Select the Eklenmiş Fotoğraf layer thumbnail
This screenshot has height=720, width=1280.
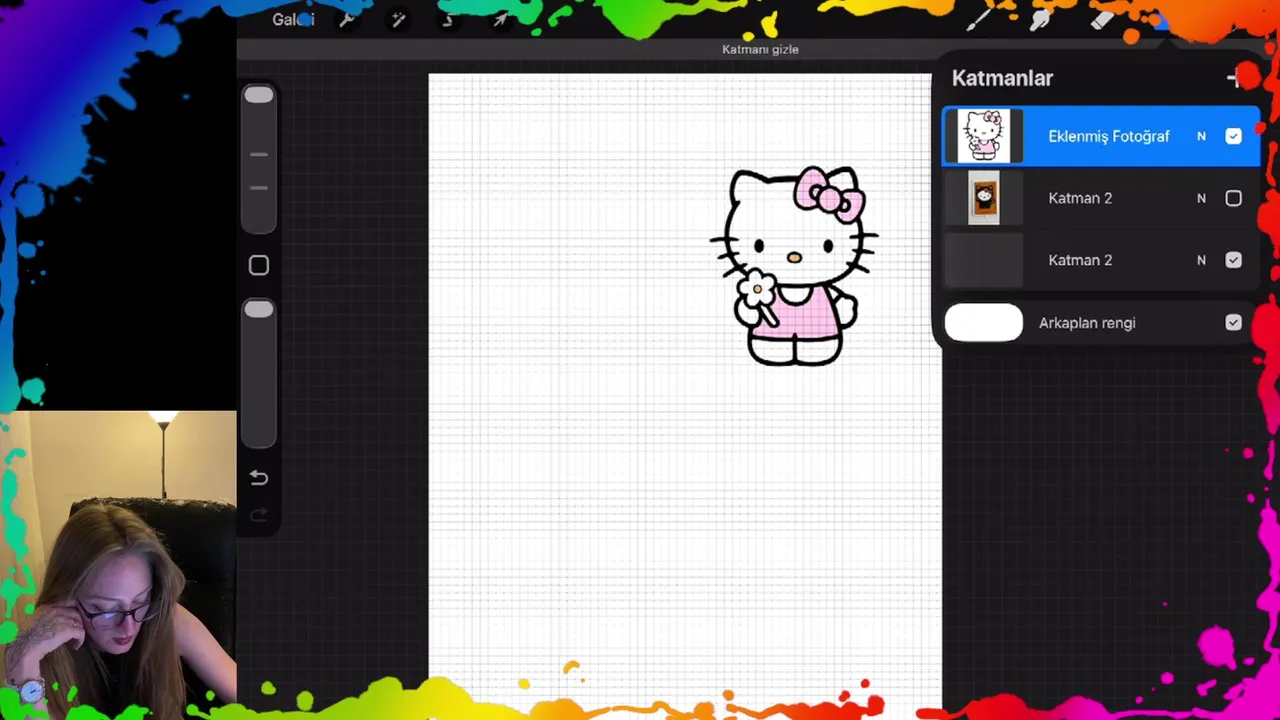click(x=984, y=136)
